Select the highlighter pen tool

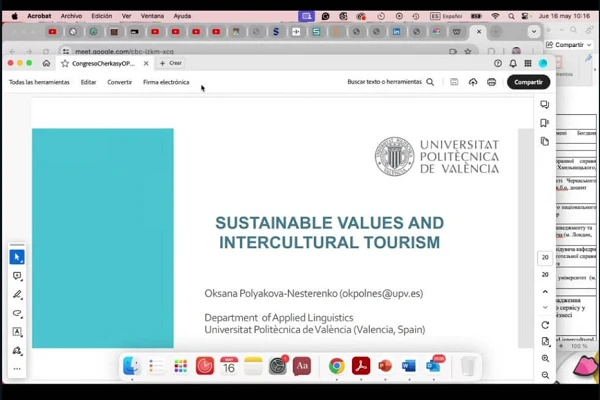[17, 295]
